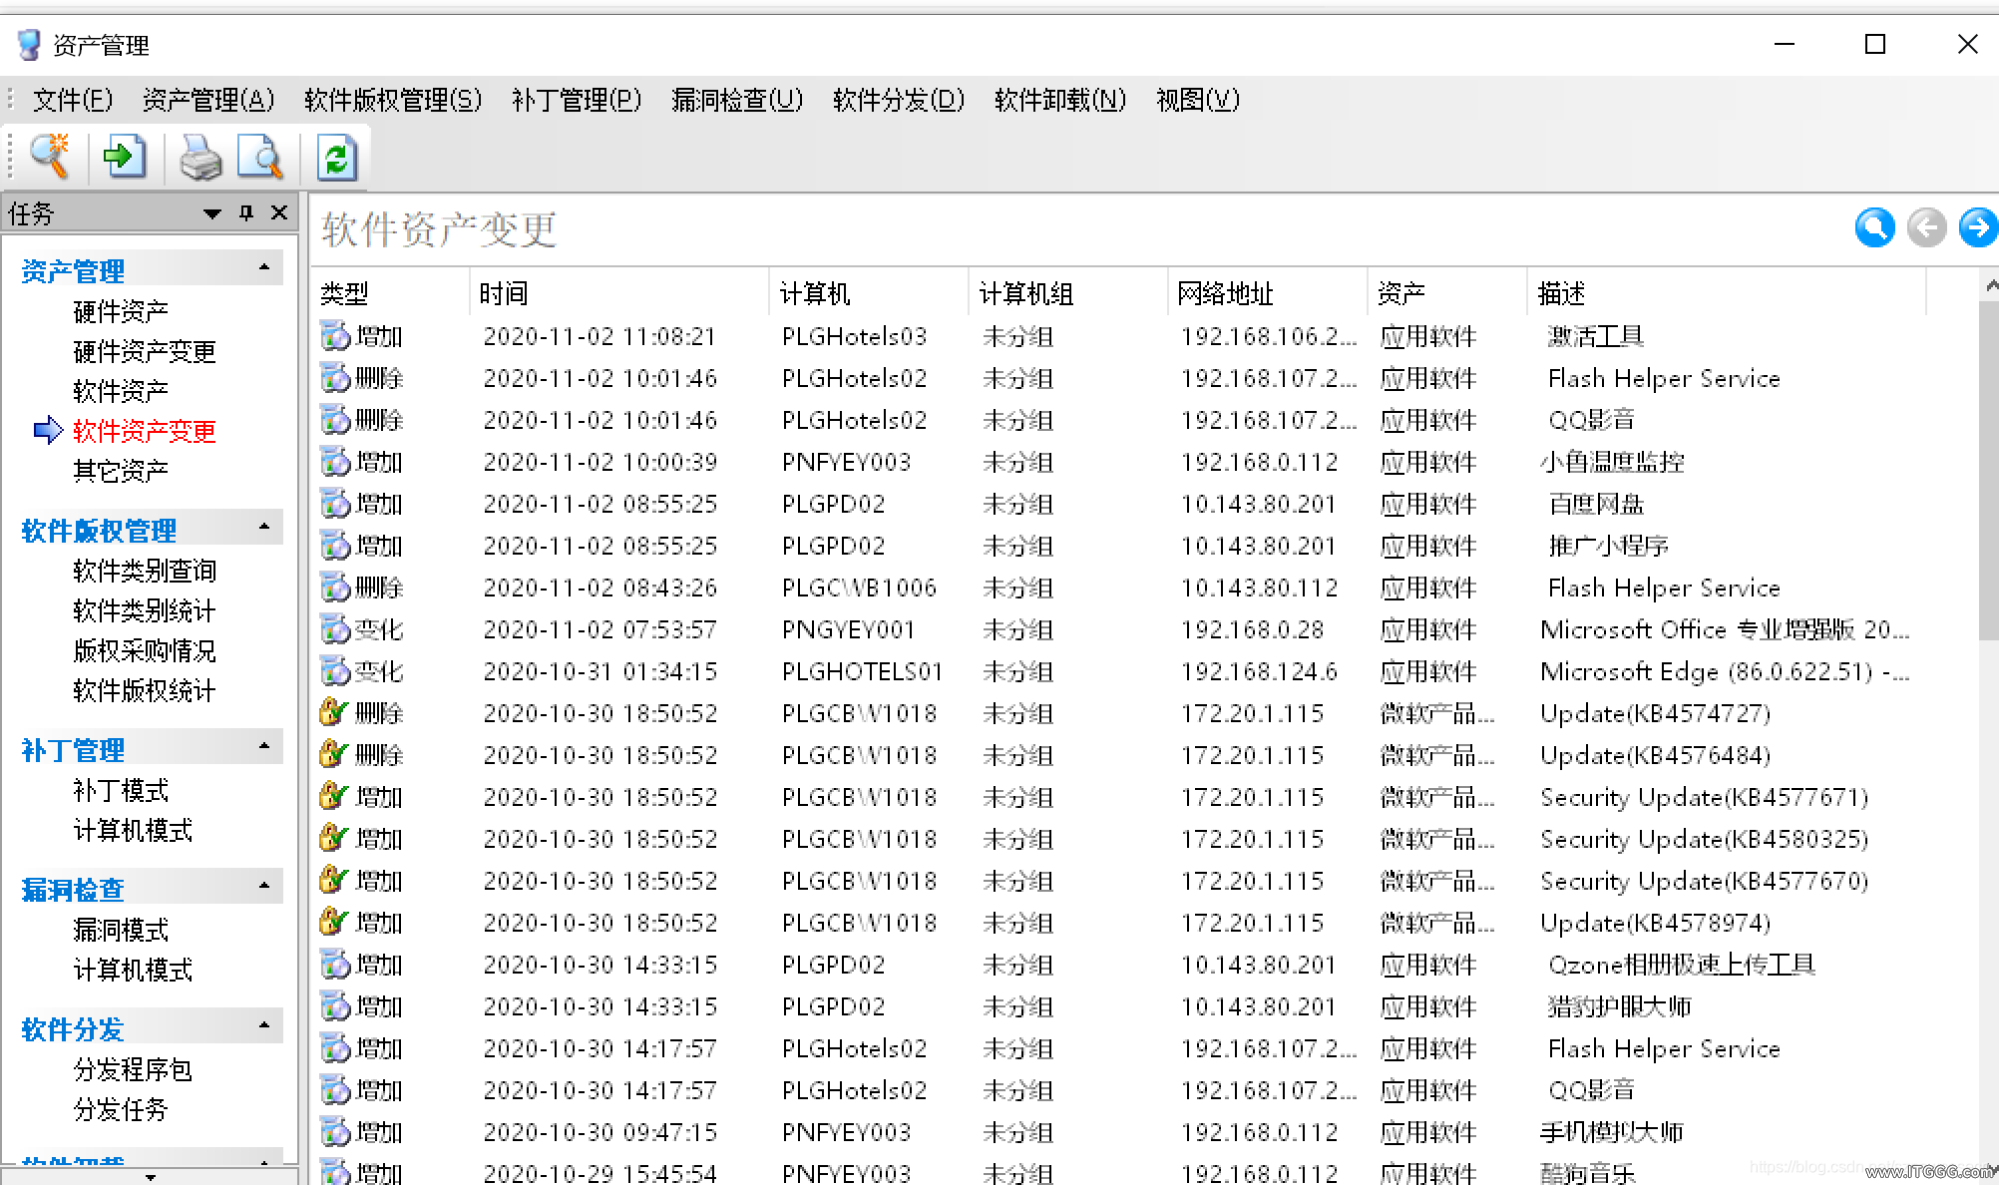This screenshot has height=1185, width=1999.
Task: Click the patch icon for Update(KB4574727)
Action: pyautogui.click(x=334, y=713)
